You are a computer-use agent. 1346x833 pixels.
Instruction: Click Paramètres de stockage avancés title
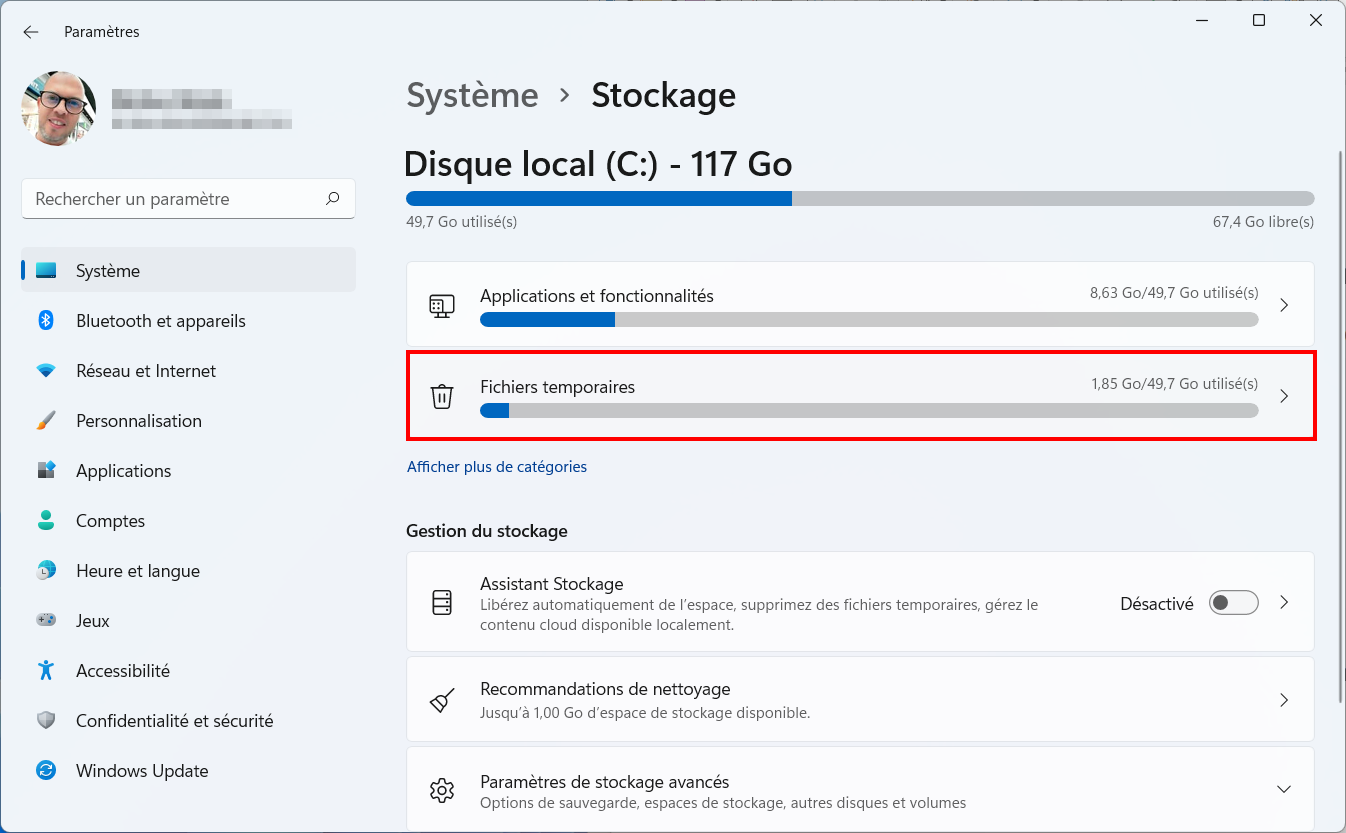click(x=605, y=782)
